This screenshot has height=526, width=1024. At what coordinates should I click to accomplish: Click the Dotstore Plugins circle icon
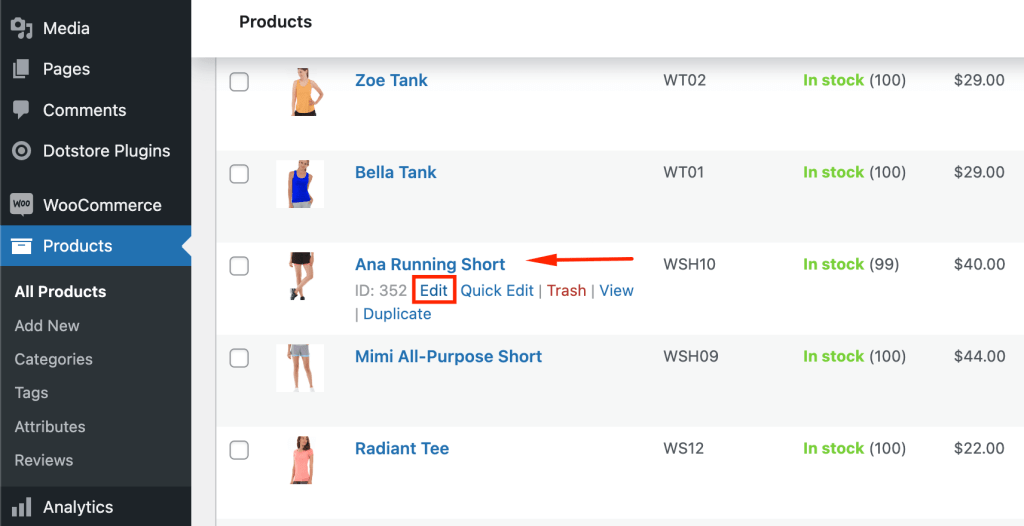(22, 151)
